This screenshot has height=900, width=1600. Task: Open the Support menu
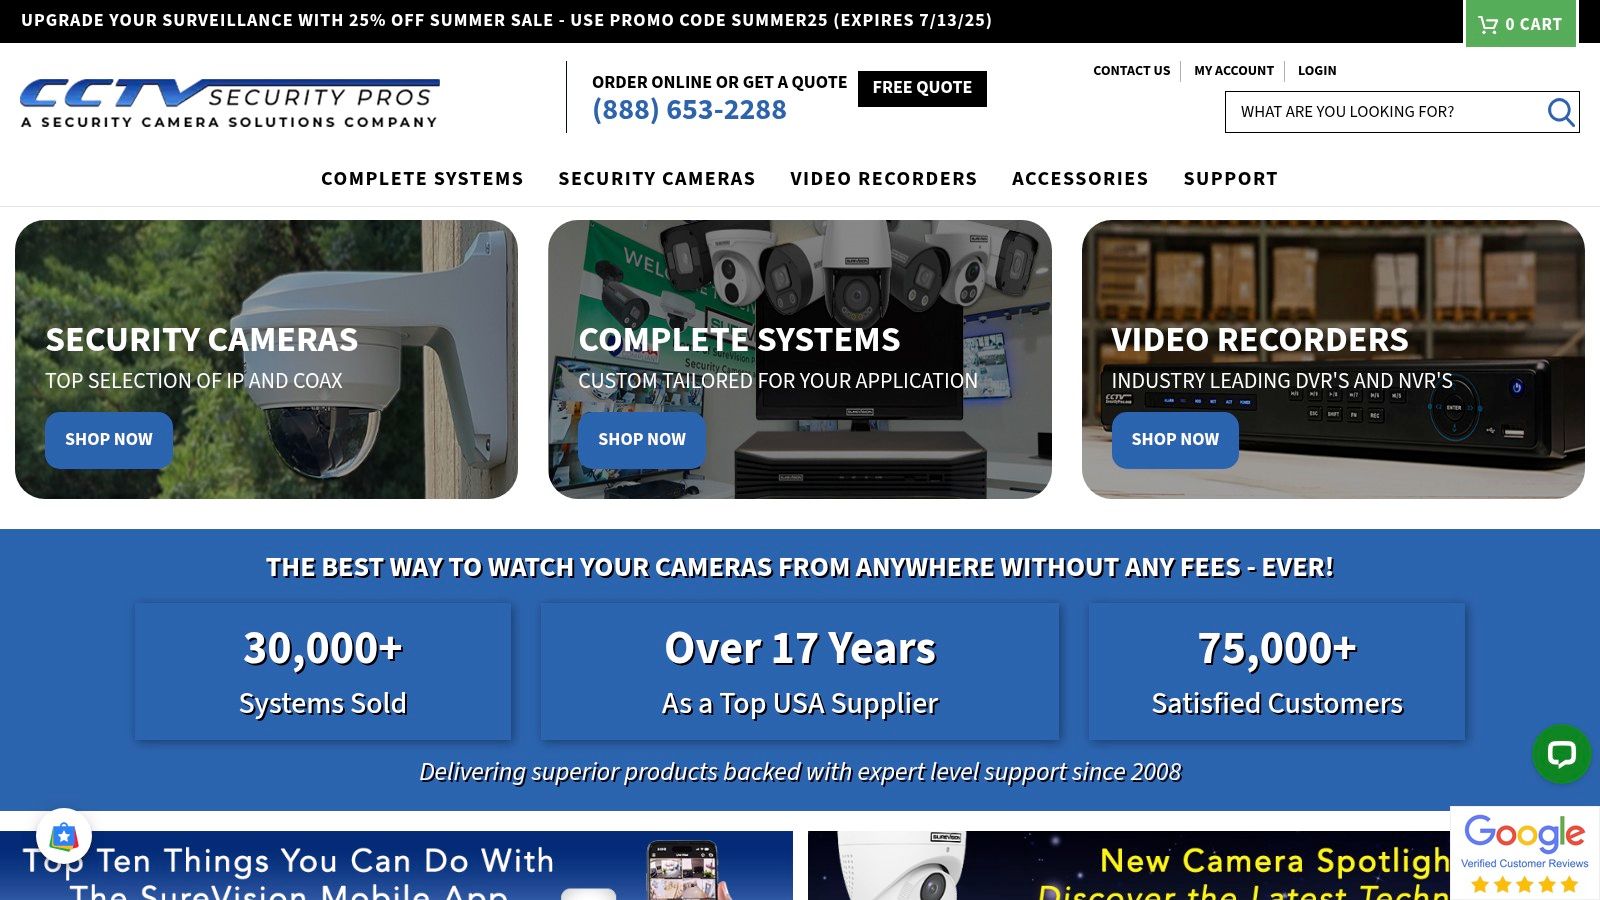point(1231,179)
